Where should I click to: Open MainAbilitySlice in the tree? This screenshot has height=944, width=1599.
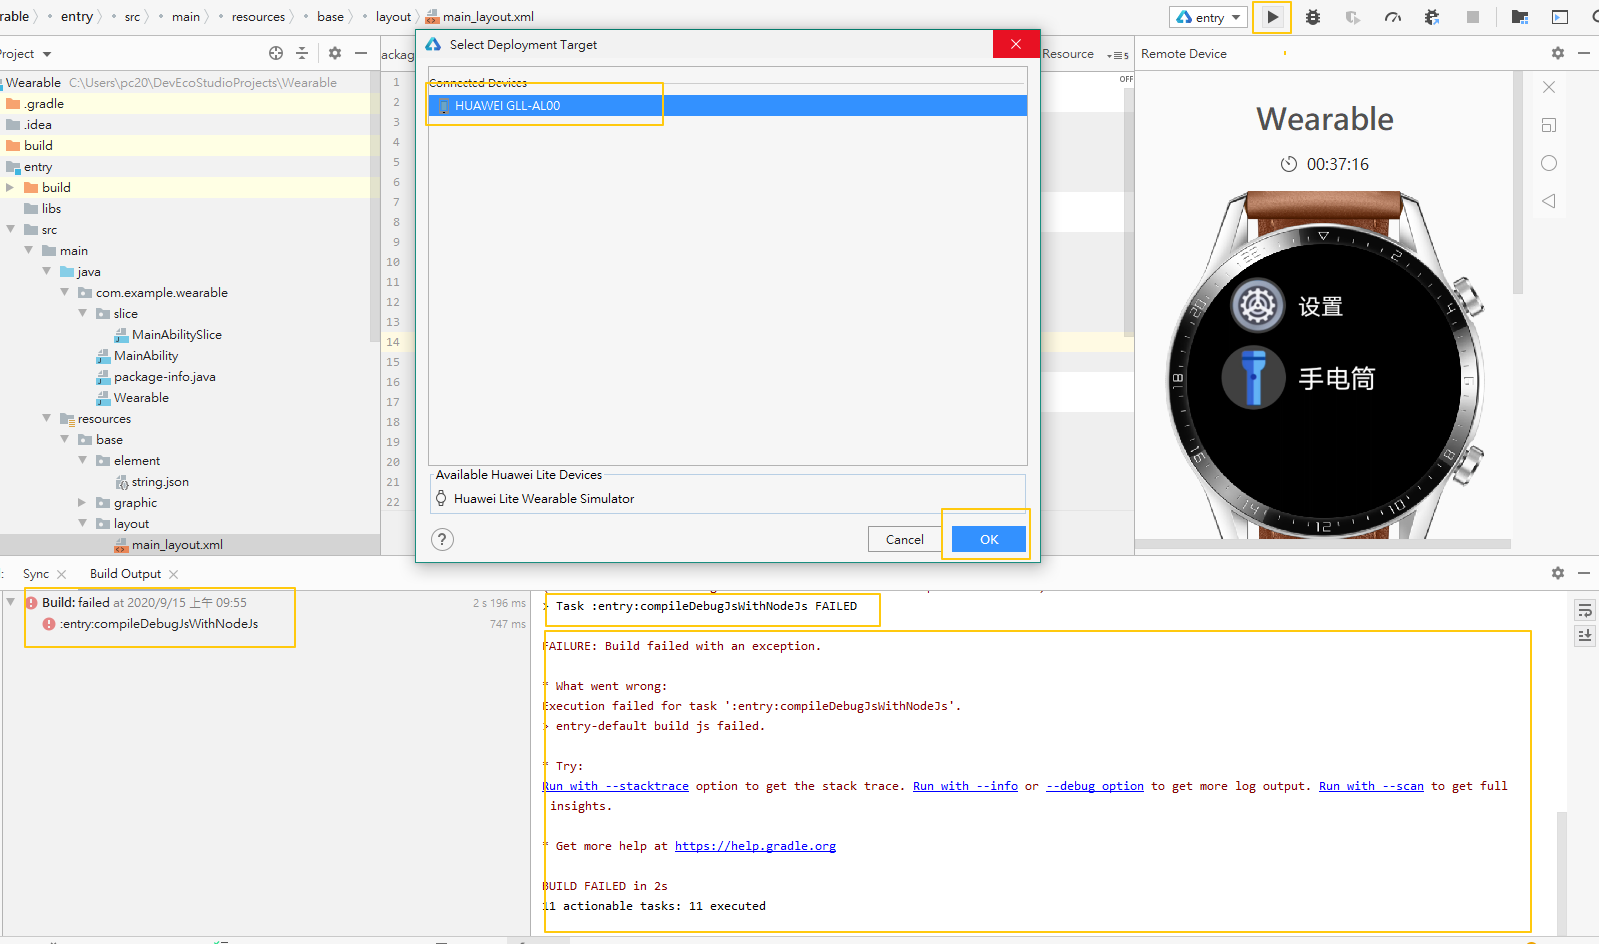coord(176,335)
